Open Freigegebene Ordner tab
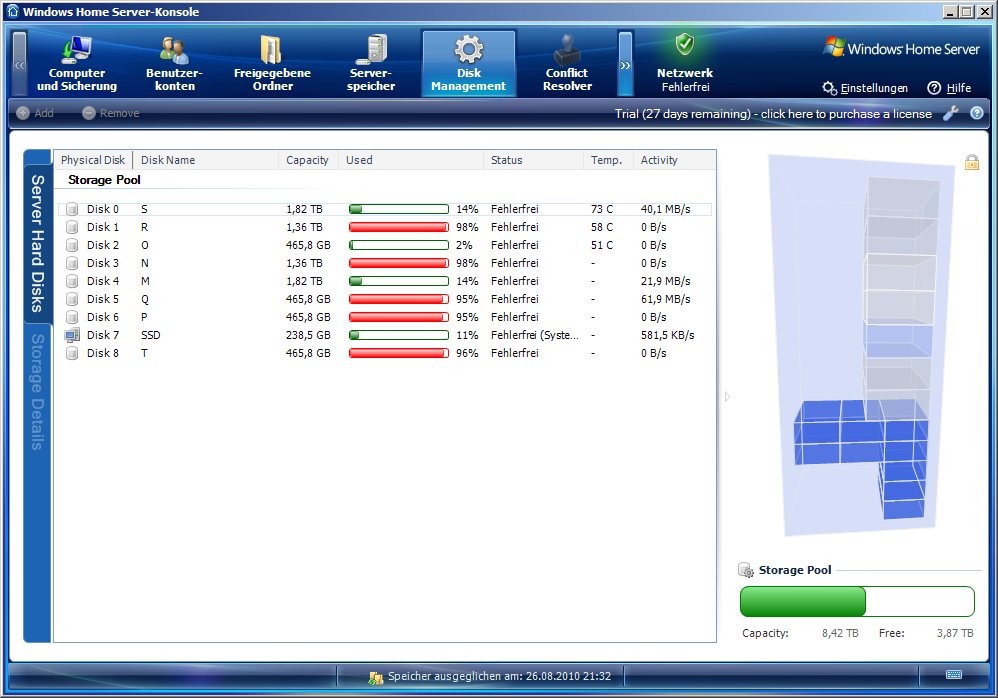 pyautogui.click(x=272, y=64)
